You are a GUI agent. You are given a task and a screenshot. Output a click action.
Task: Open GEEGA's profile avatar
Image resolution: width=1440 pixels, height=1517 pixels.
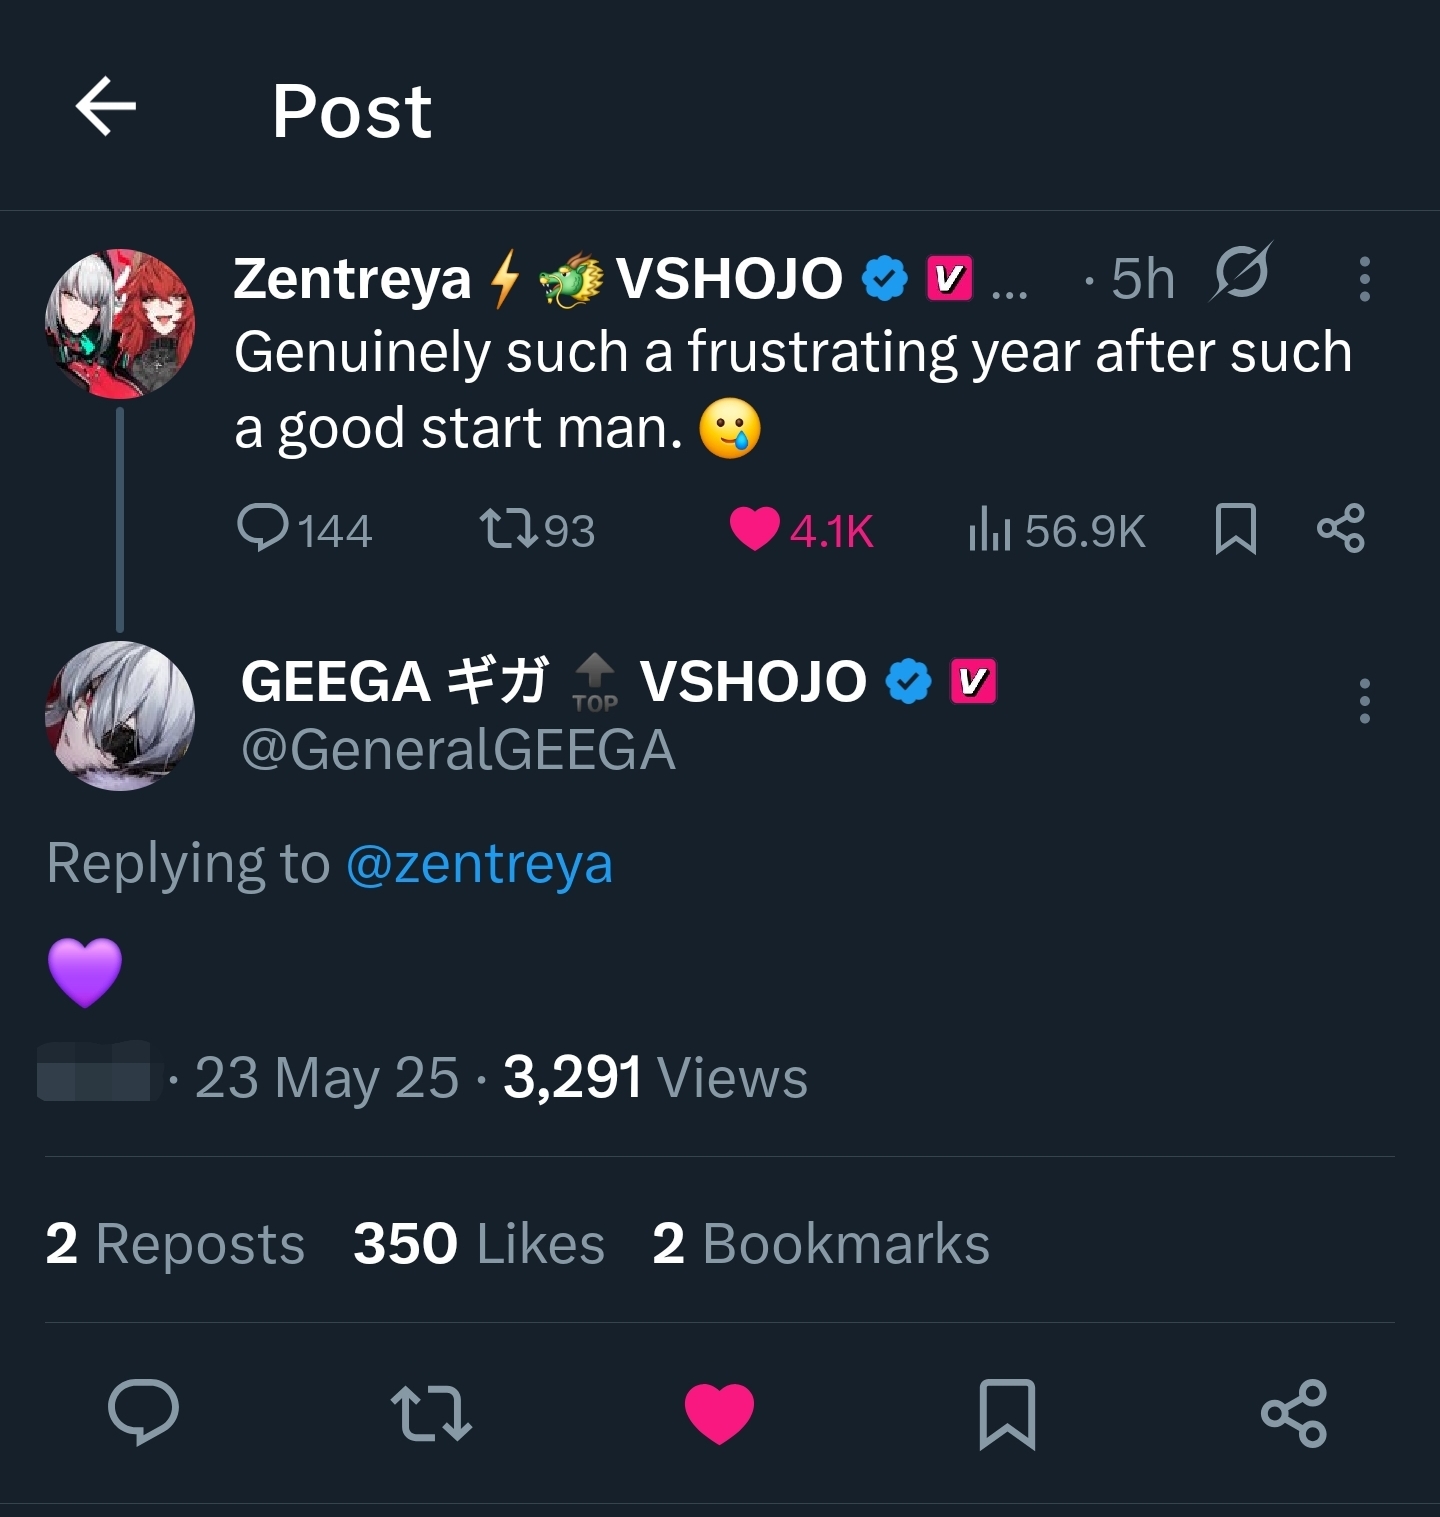click(x=120, y=716)
